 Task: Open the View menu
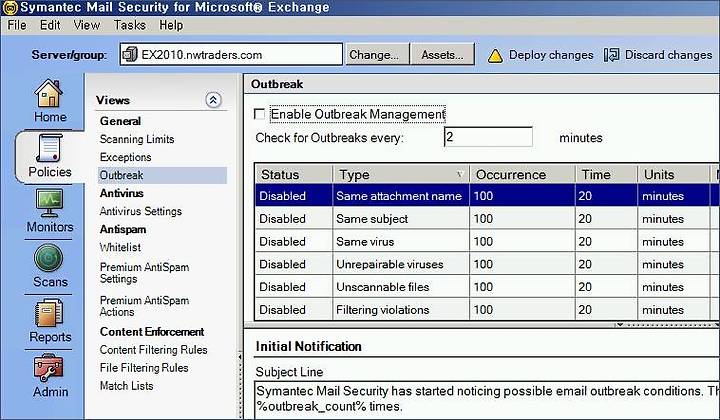point(87,25)
